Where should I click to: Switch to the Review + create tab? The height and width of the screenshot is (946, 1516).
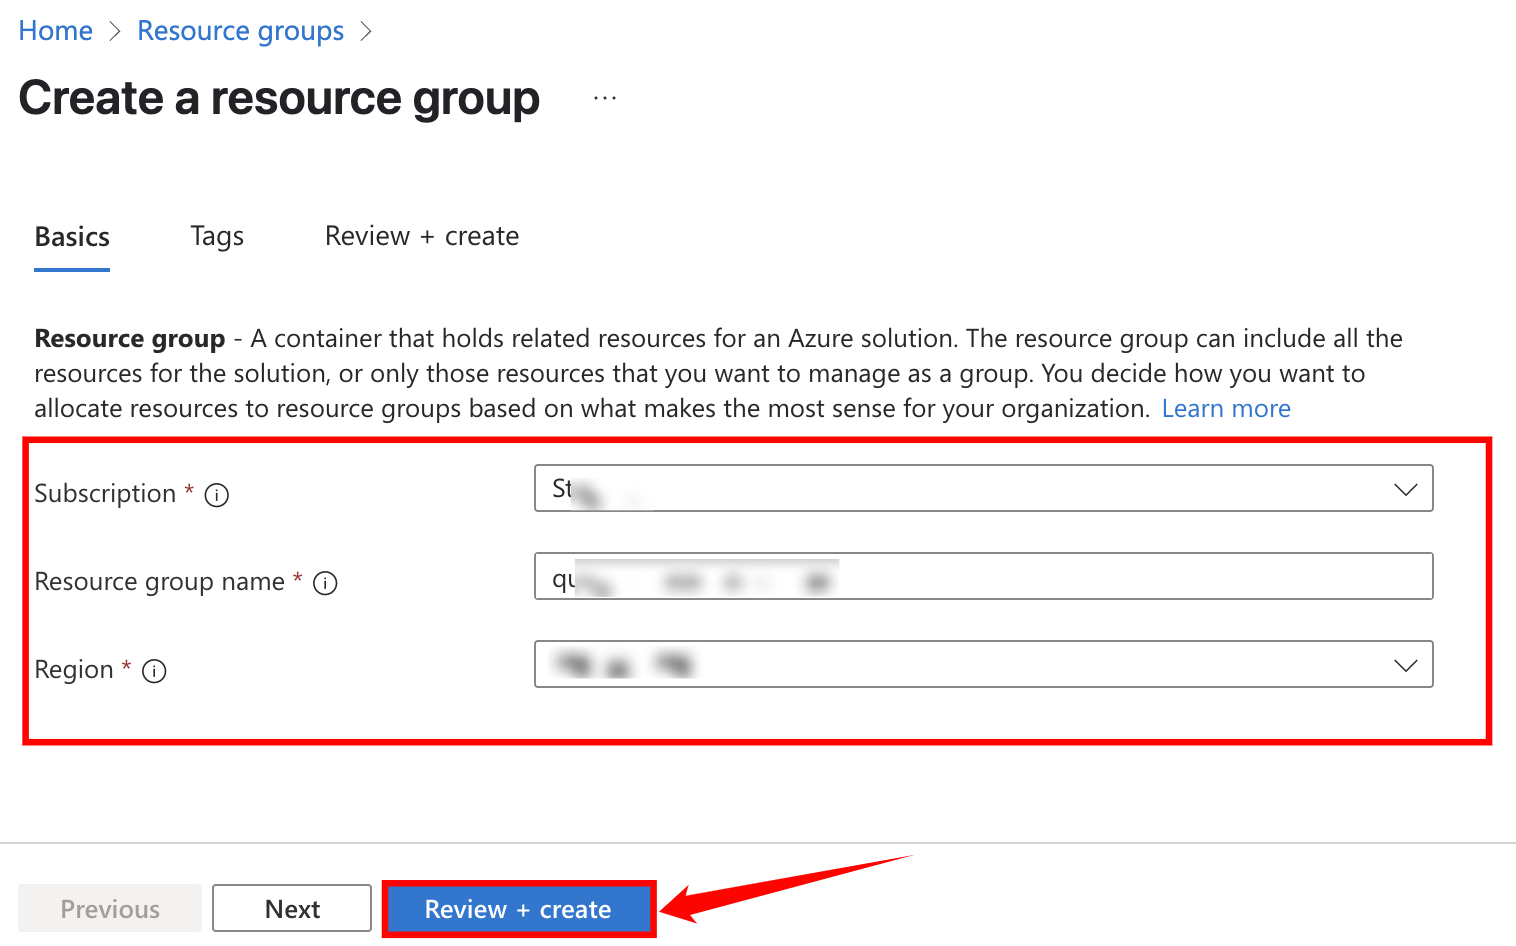click(x=421, y=237)
